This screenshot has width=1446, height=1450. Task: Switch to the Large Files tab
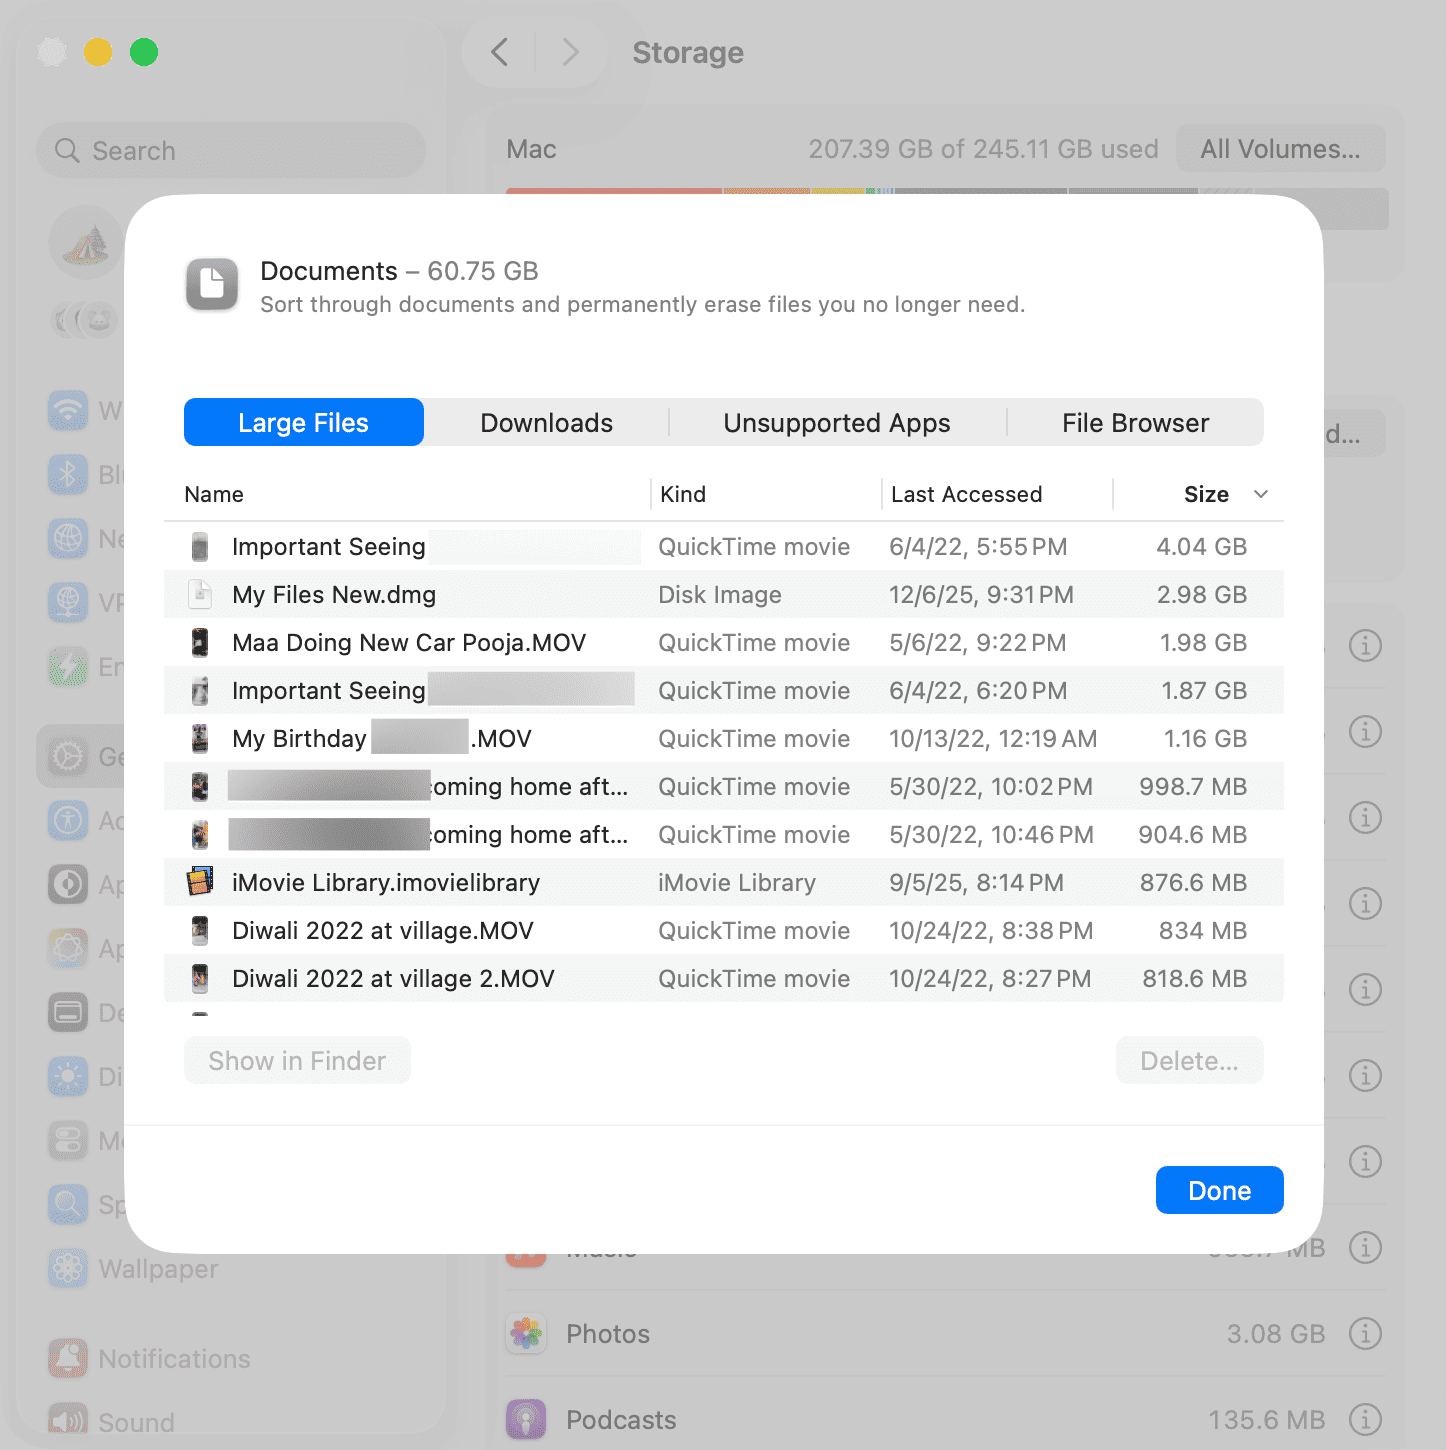point(304,422)
